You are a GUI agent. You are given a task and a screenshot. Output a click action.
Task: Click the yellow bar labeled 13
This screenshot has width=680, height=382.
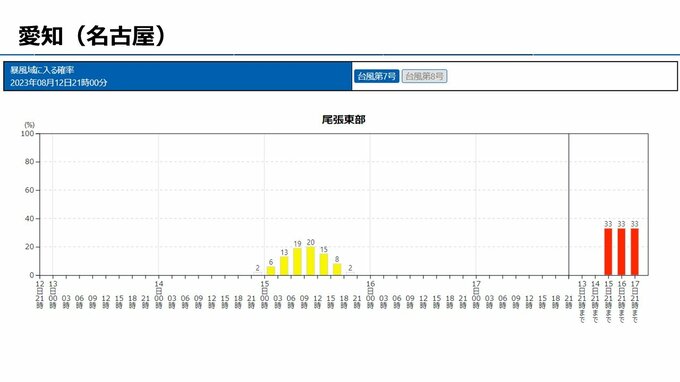click(284, 266)
